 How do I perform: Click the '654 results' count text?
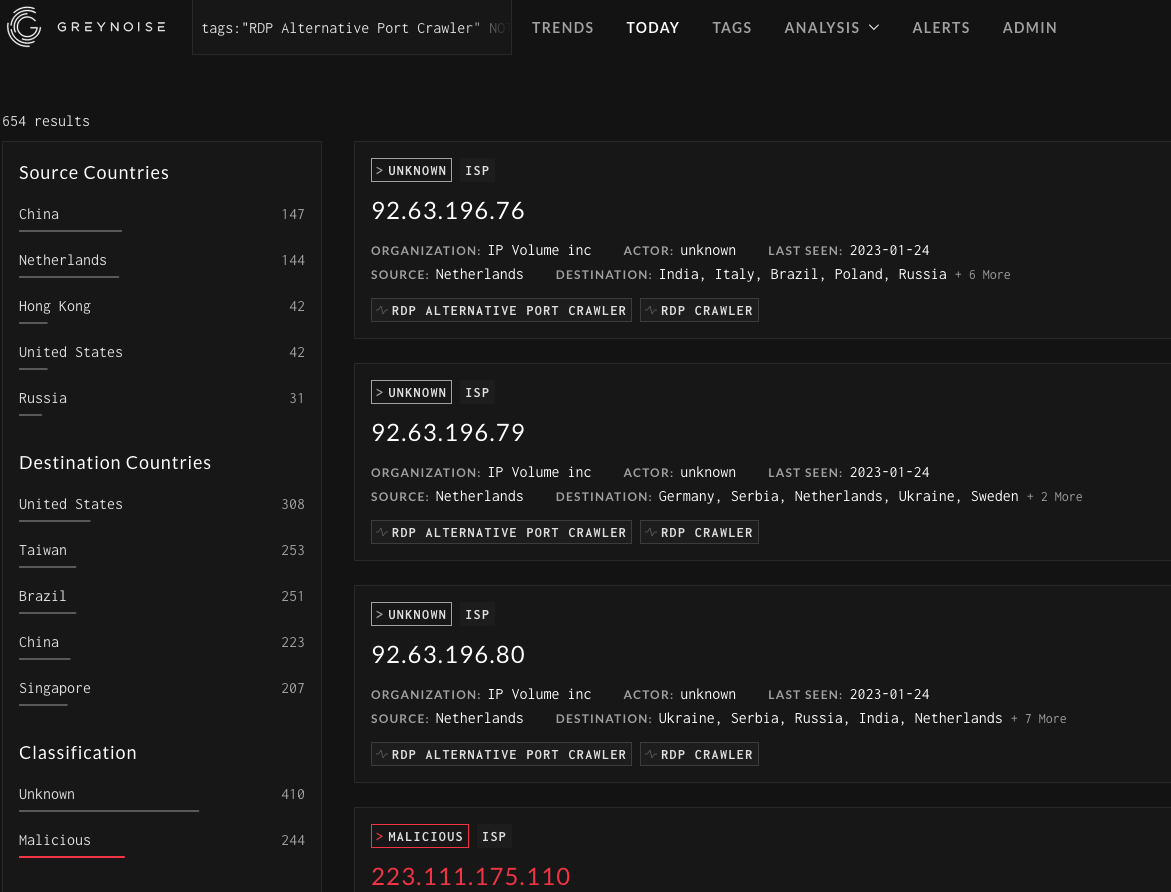pyautogui.click(x=46, y=121)
